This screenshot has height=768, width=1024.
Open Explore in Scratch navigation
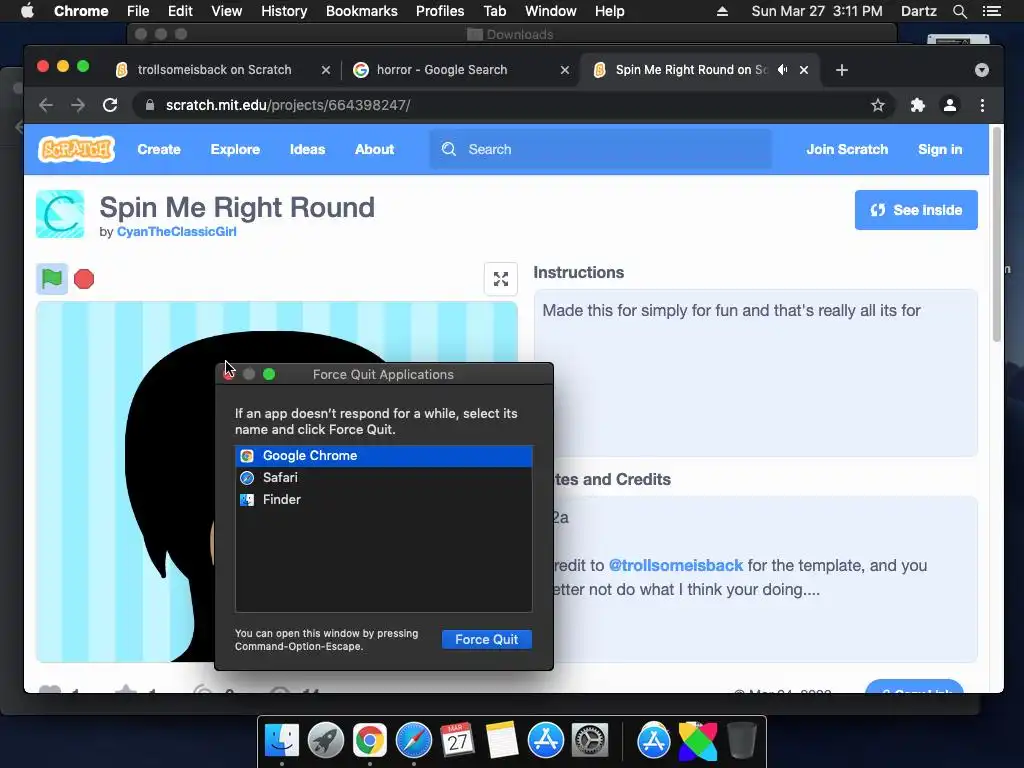(235, 150)
